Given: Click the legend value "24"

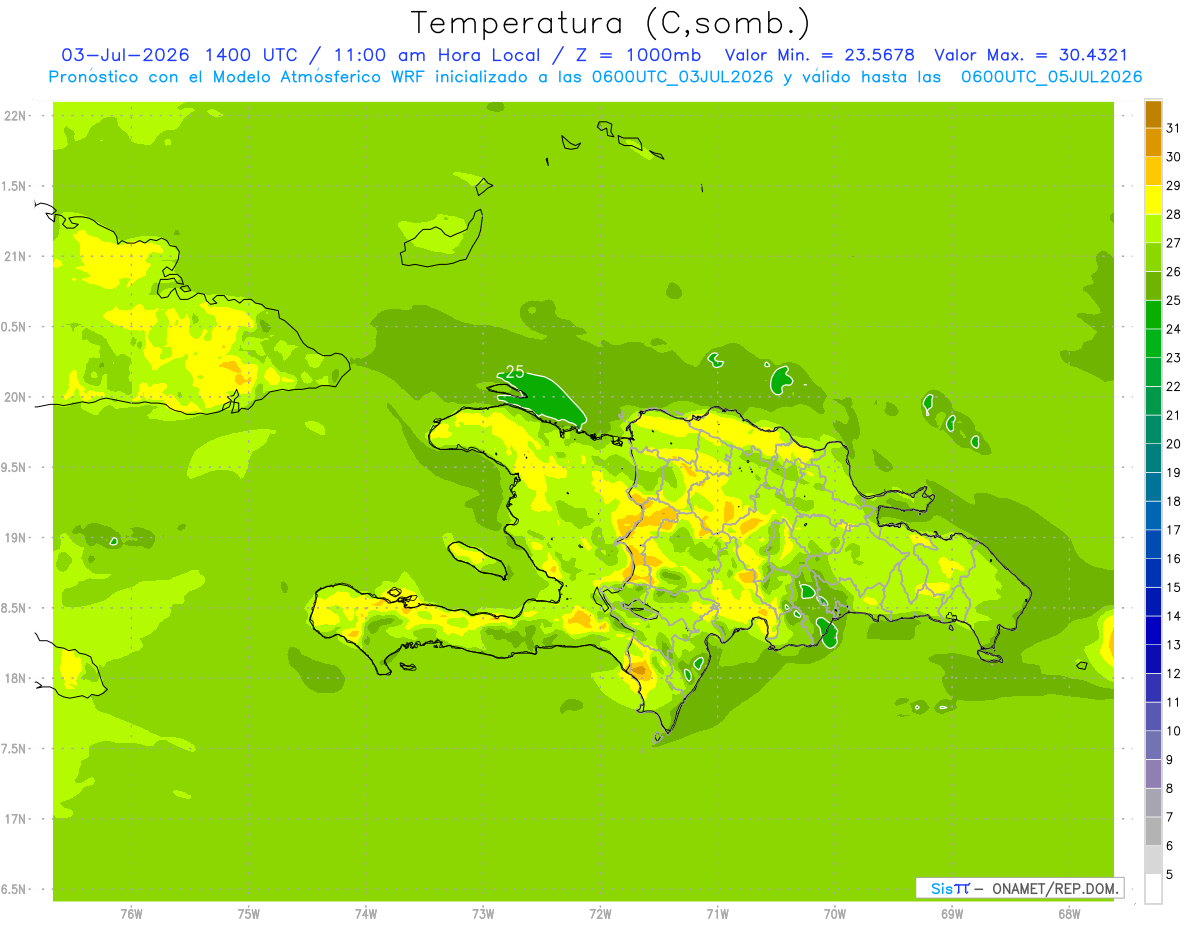Looking at the screenshot, I should pos(1174,329).
